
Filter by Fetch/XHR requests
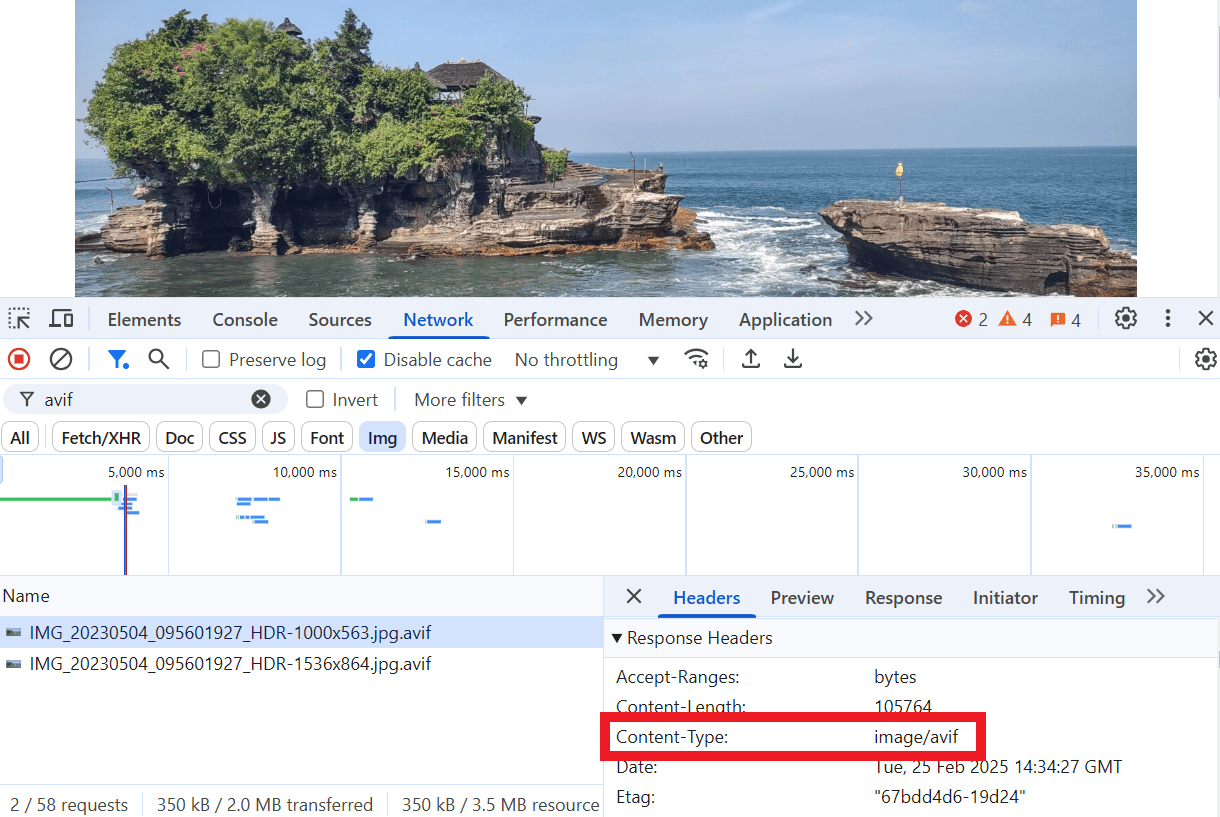(x=101, y=438)
